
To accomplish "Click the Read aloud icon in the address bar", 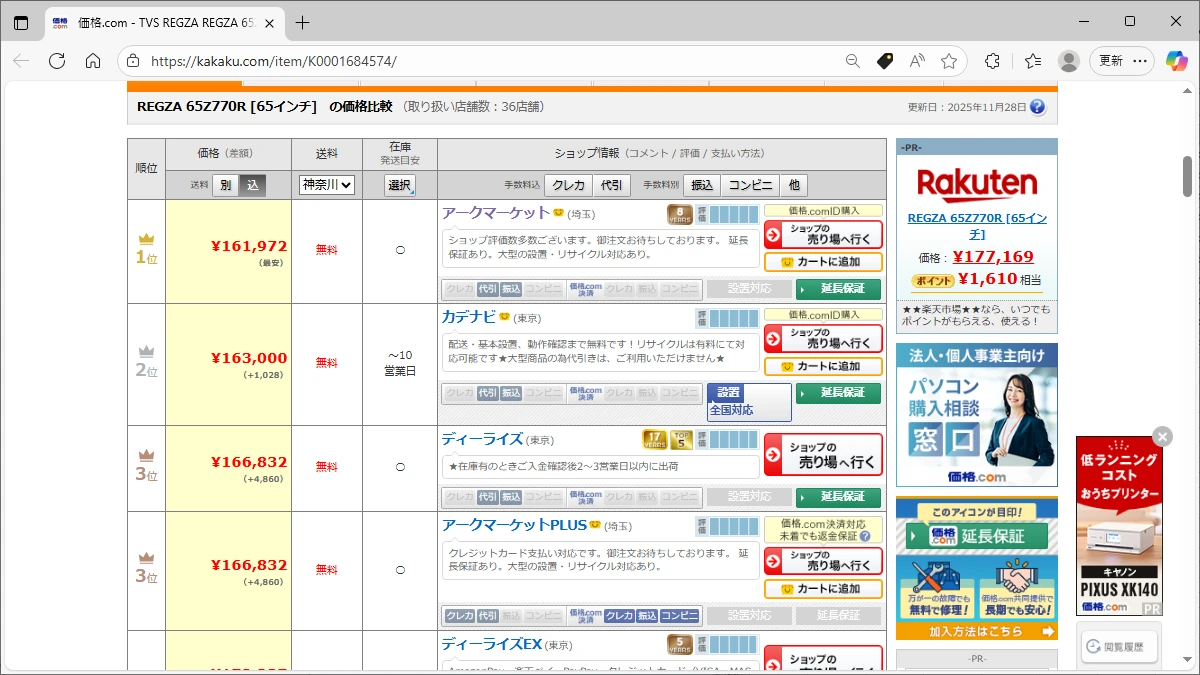I will point(916,61).
